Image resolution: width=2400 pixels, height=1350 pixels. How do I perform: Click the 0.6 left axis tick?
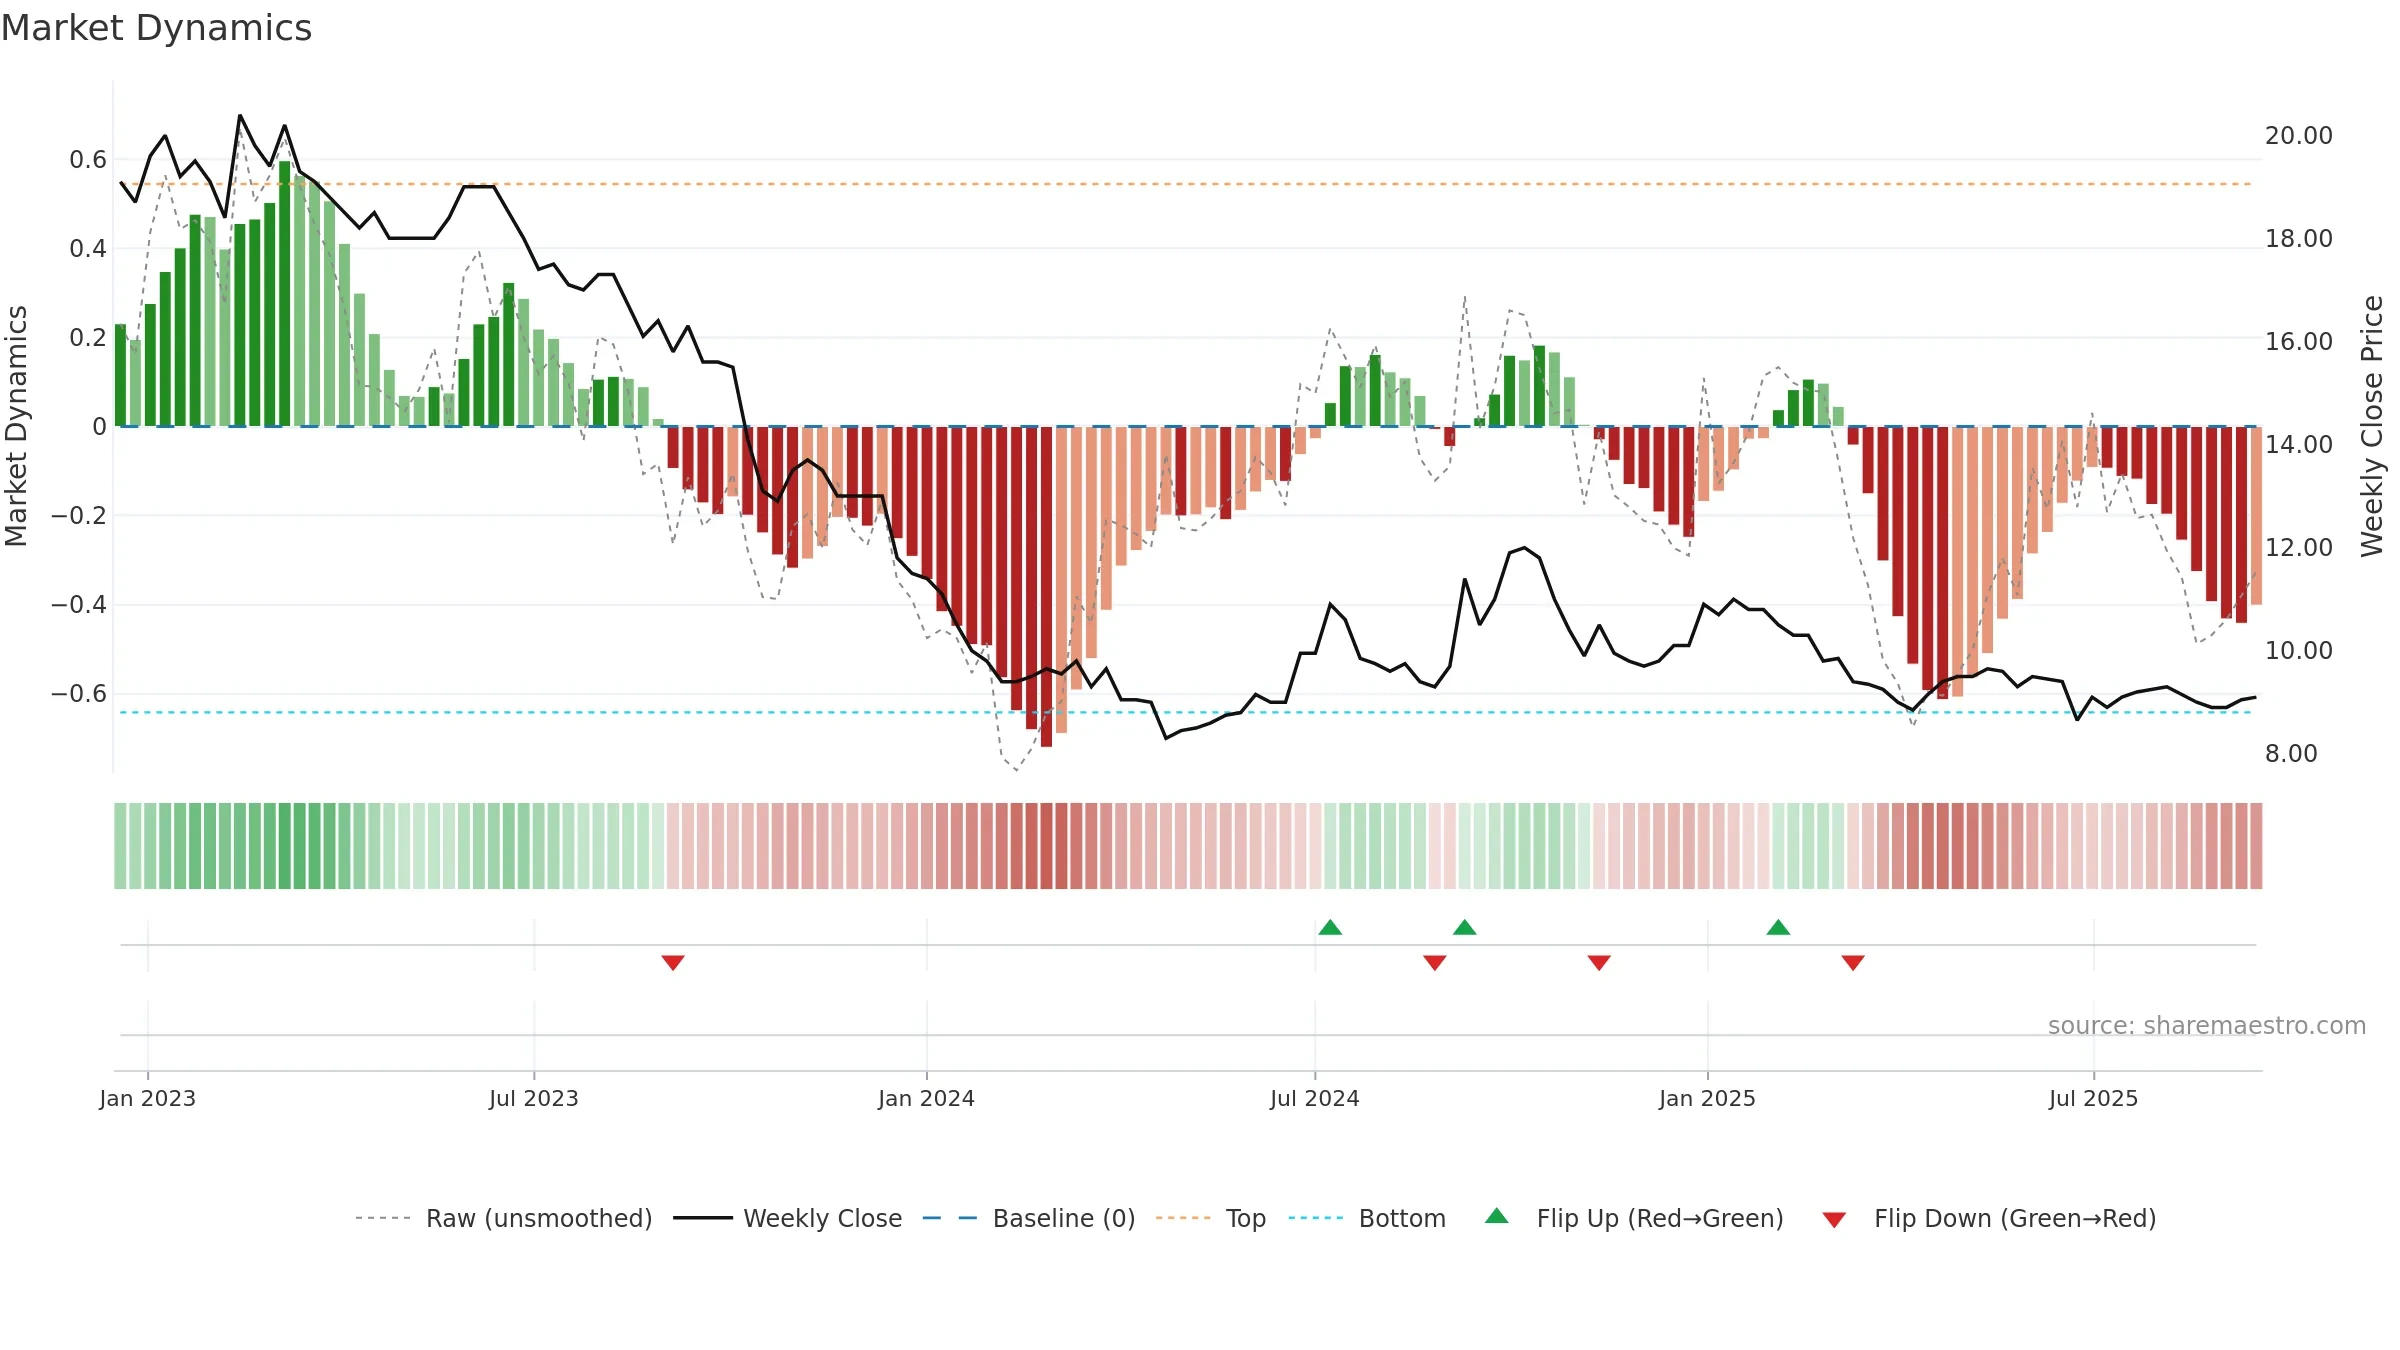tap(88, 159)
